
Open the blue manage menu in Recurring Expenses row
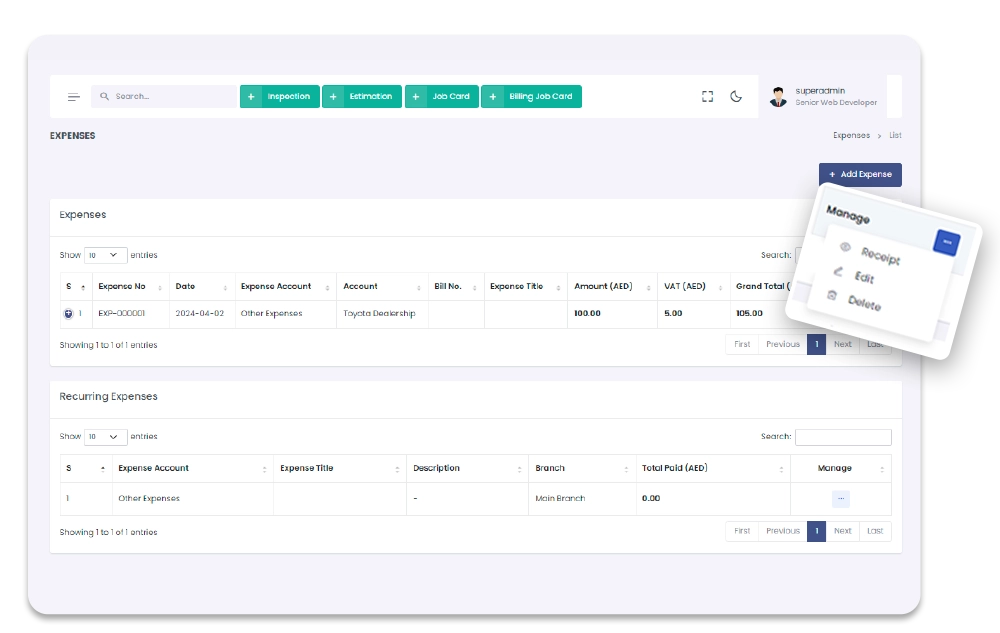(840, 498)
